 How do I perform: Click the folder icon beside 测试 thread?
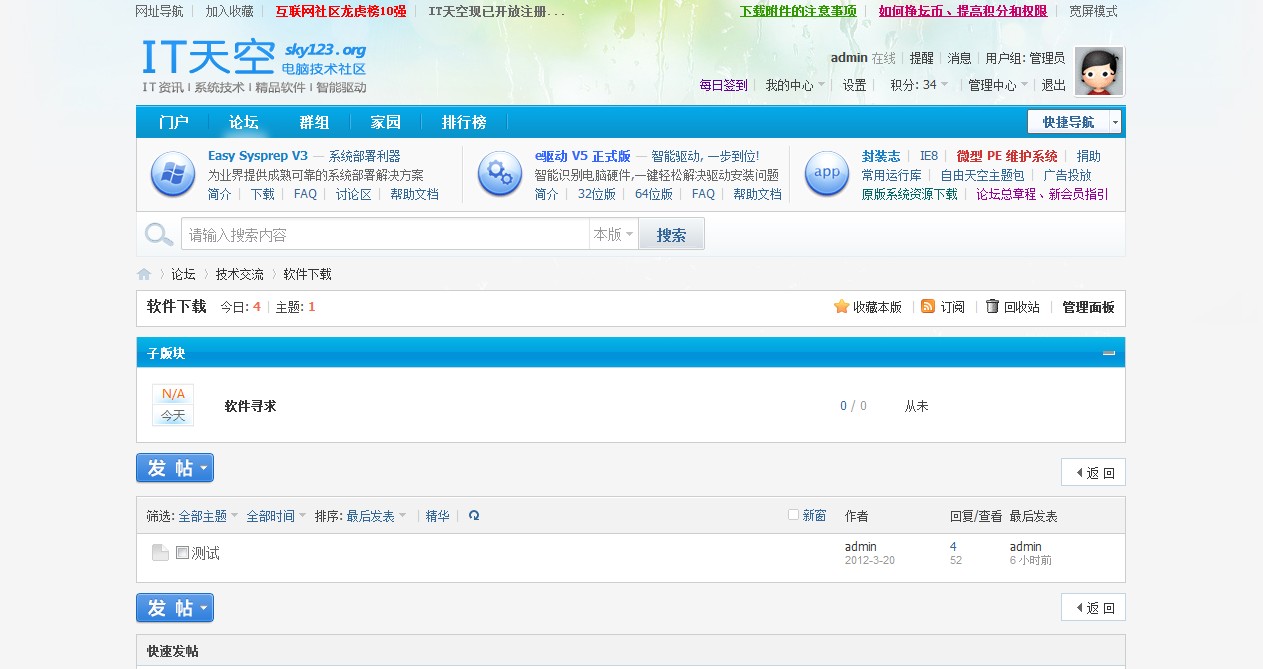point(160,553)
